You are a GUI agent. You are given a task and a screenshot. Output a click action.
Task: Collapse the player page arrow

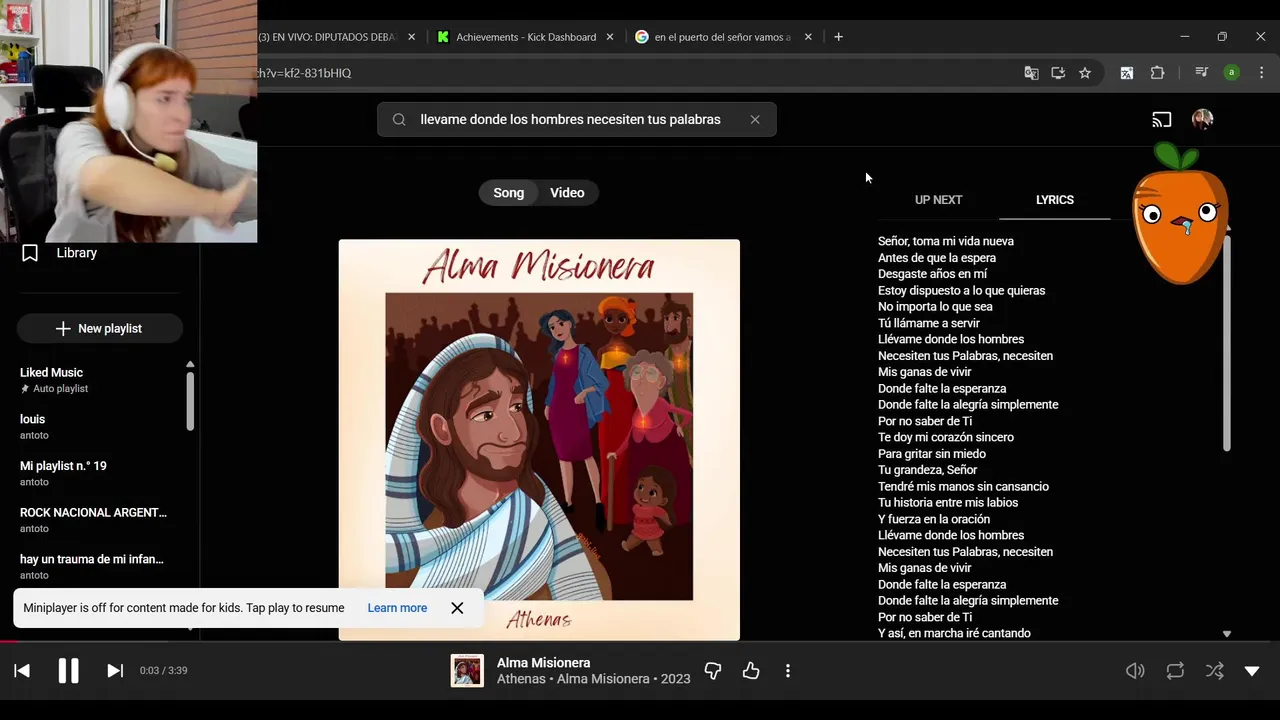(1252, 671)
